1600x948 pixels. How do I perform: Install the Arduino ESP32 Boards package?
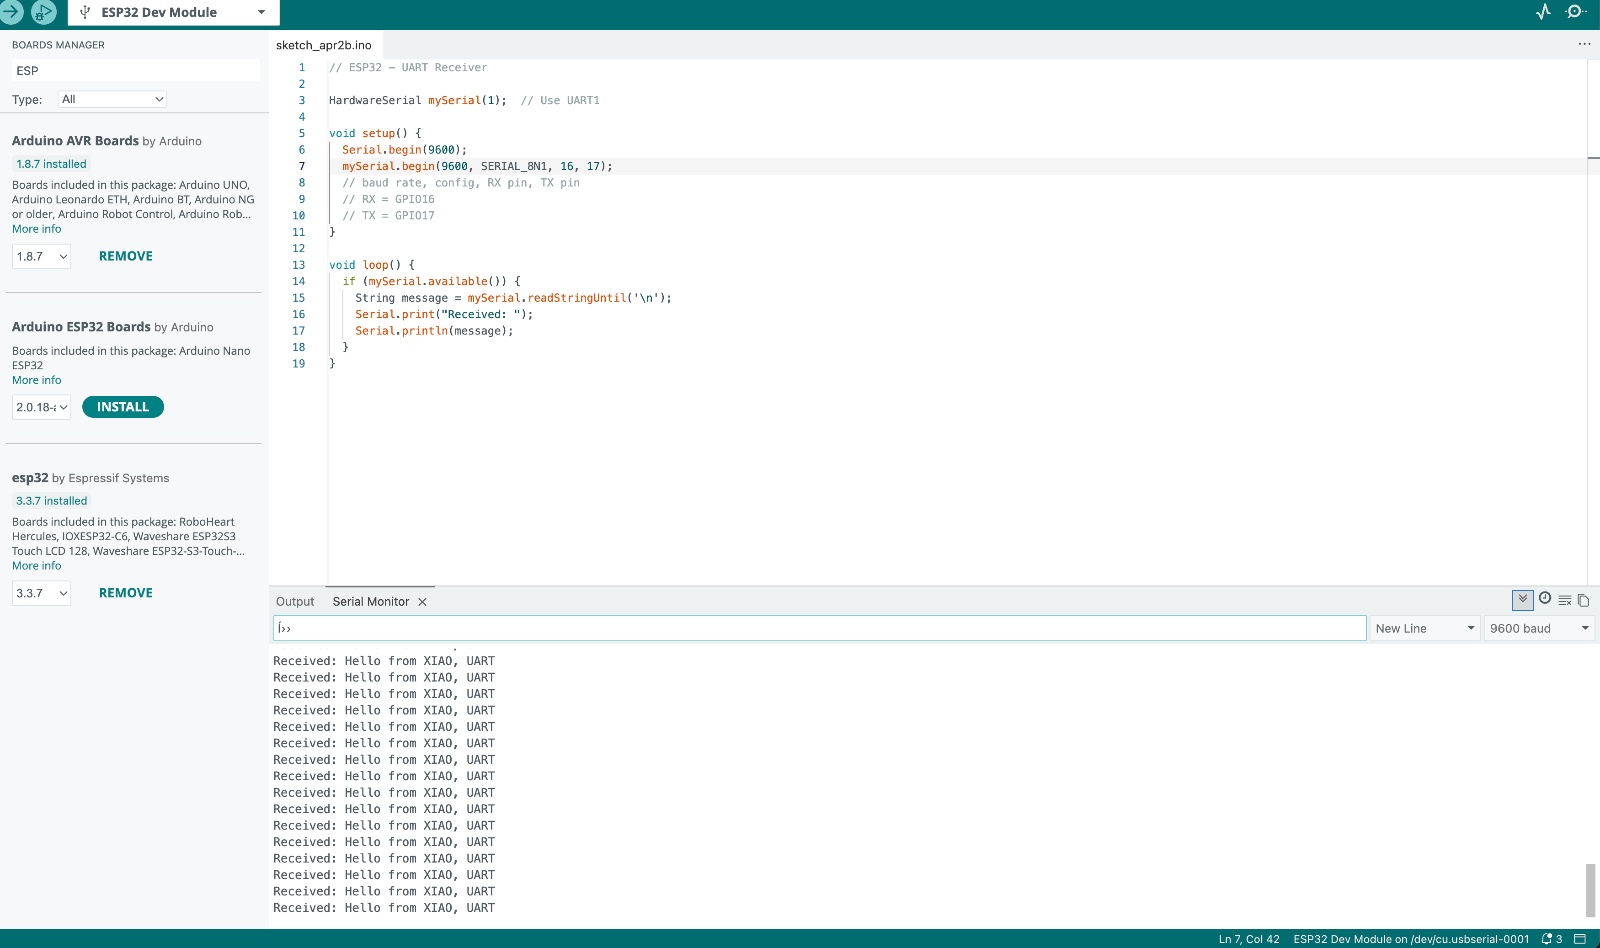123,407
